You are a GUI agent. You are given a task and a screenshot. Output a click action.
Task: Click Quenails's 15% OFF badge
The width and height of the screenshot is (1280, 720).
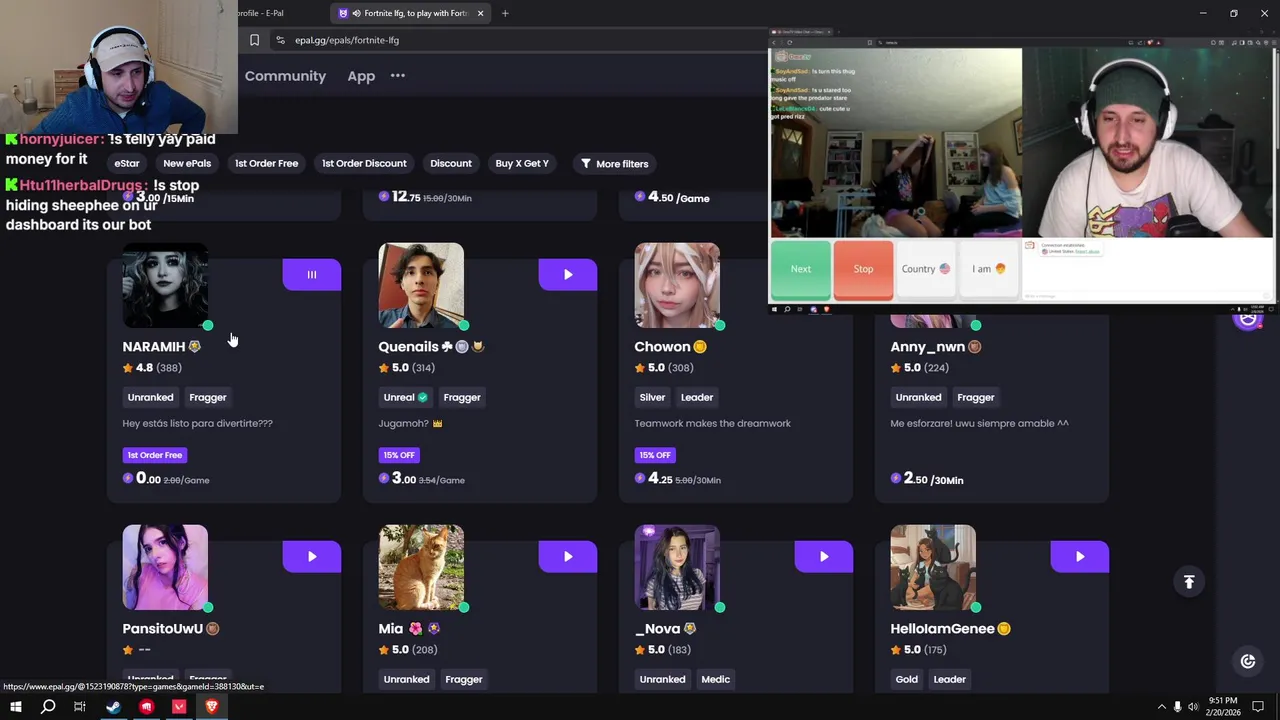pyautogui.click(x=398, y=455)
